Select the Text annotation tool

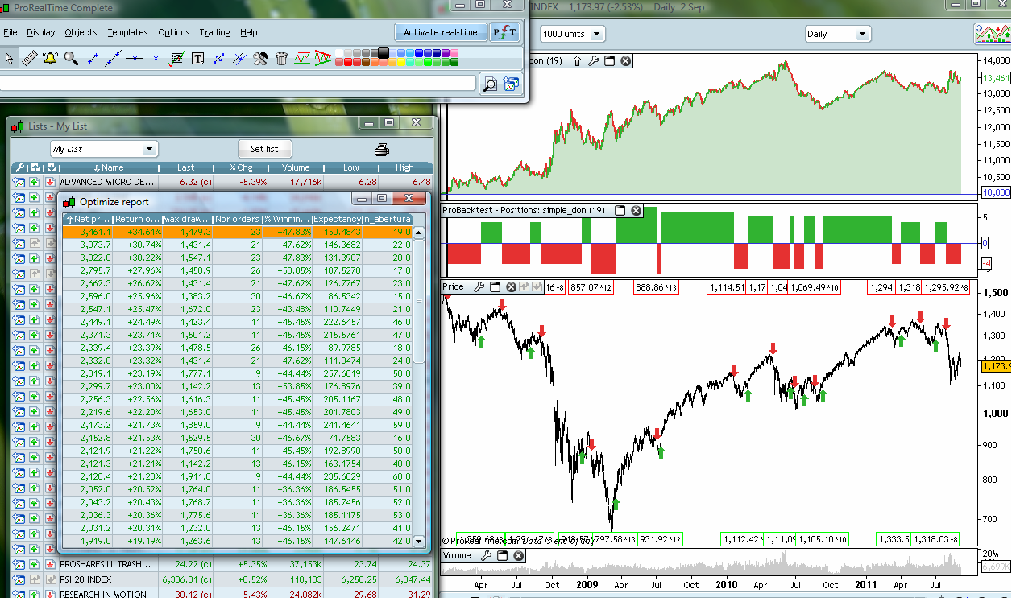pos(198,59)
